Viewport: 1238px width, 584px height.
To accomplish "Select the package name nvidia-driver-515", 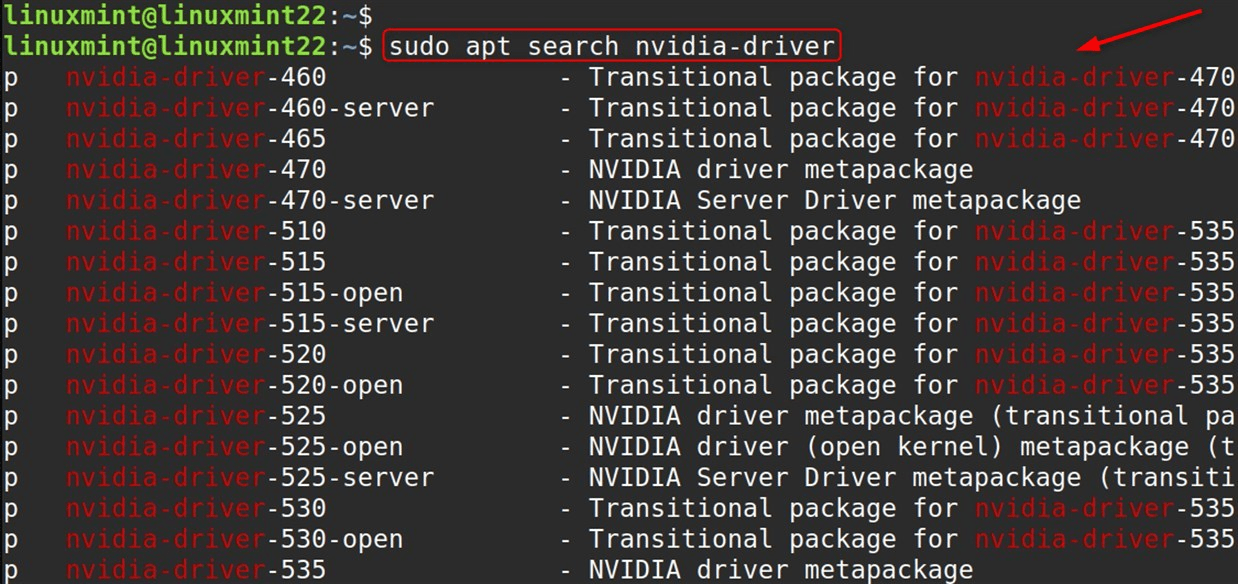I will (x=196, y=262).
